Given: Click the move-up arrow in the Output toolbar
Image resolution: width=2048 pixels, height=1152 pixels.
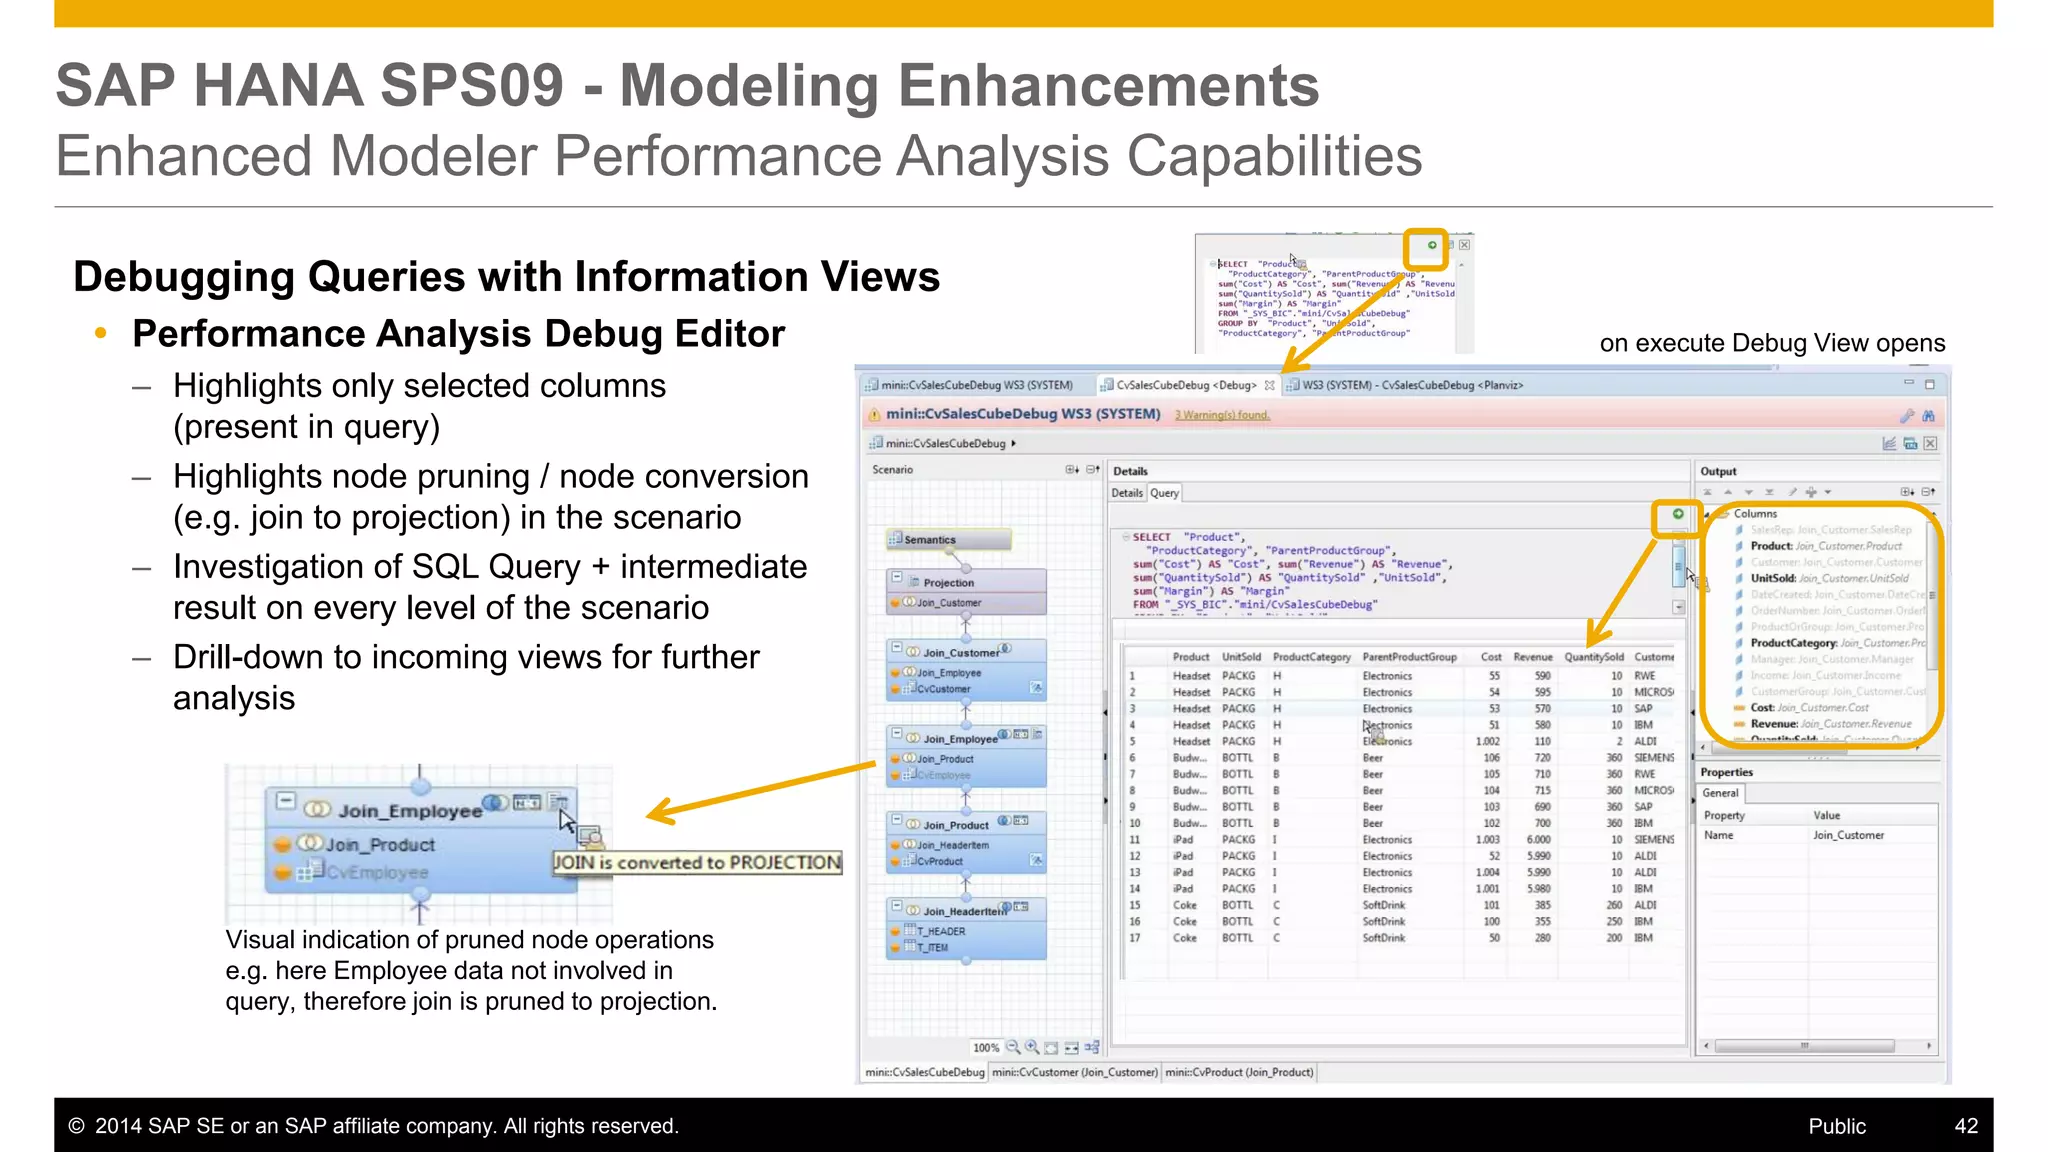Looking at the screenshot, I should click(x=1728, y=492).
